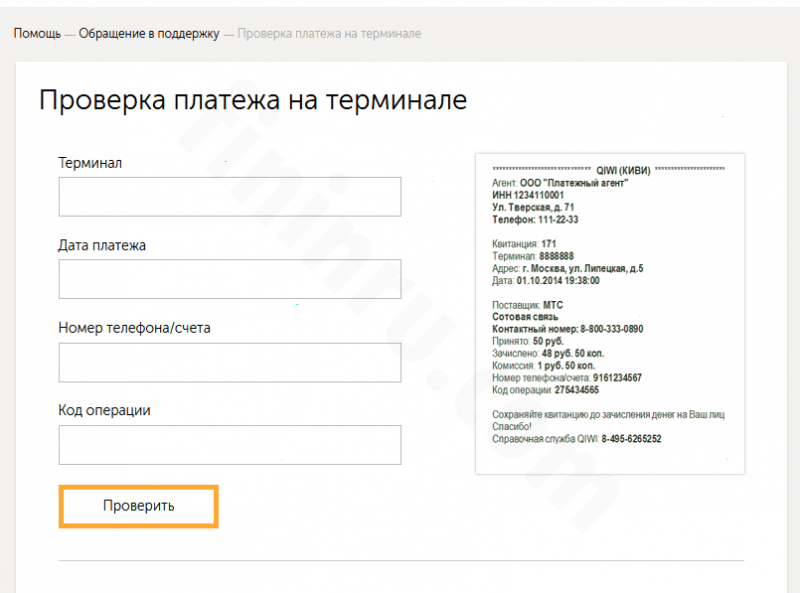
Task: Click phone number 9161234567 on the receipt
Action: coord(617,378)
